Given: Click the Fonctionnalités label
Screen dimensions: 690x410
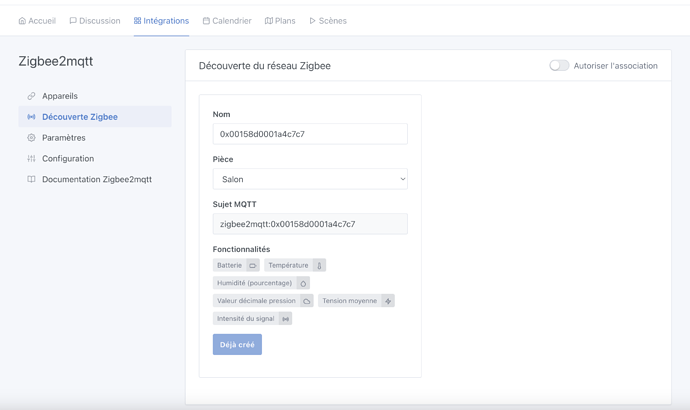Looking at the screenshot, I should coord(241,249).
